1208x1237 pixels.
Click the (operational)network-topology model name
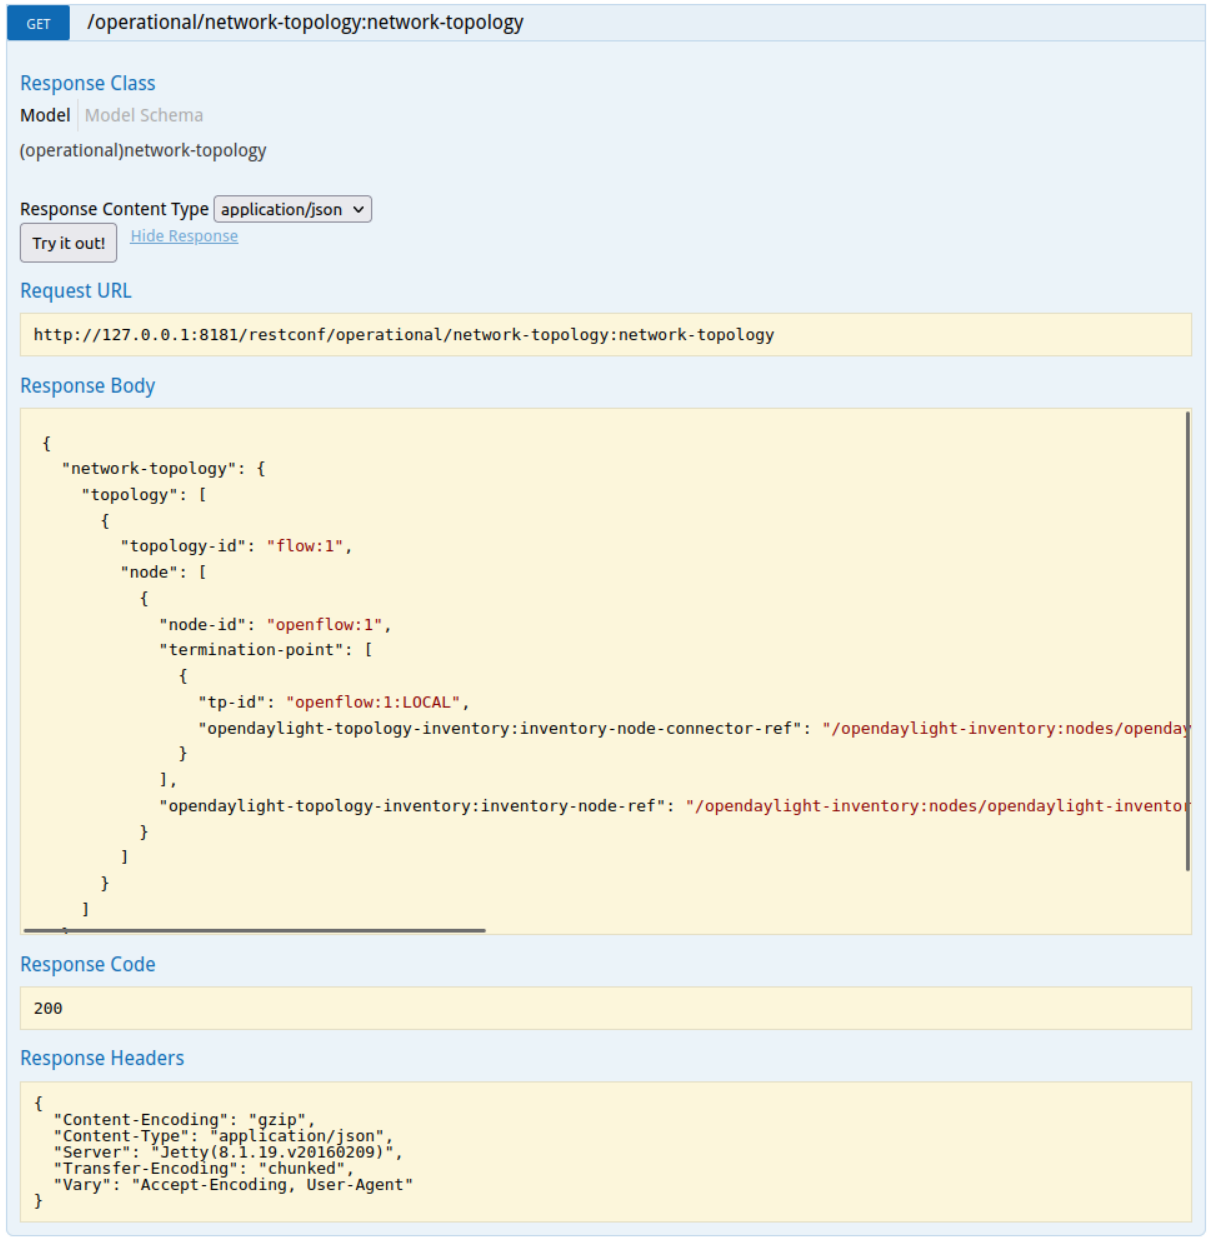pos(143,150)
